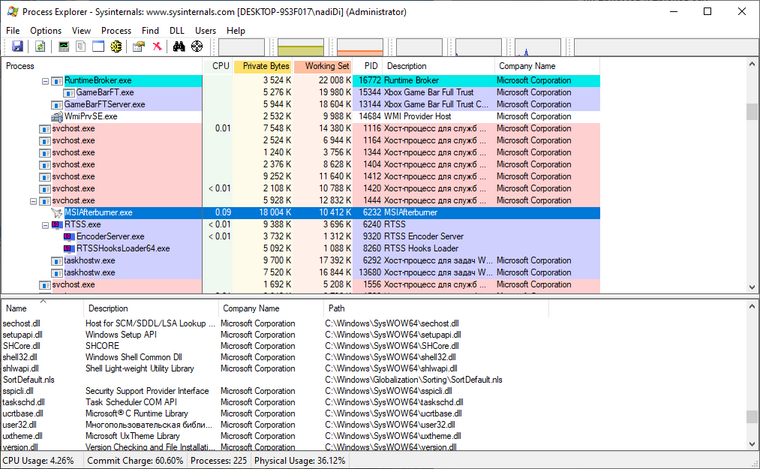Open the View menu

(x=81, y=31)
